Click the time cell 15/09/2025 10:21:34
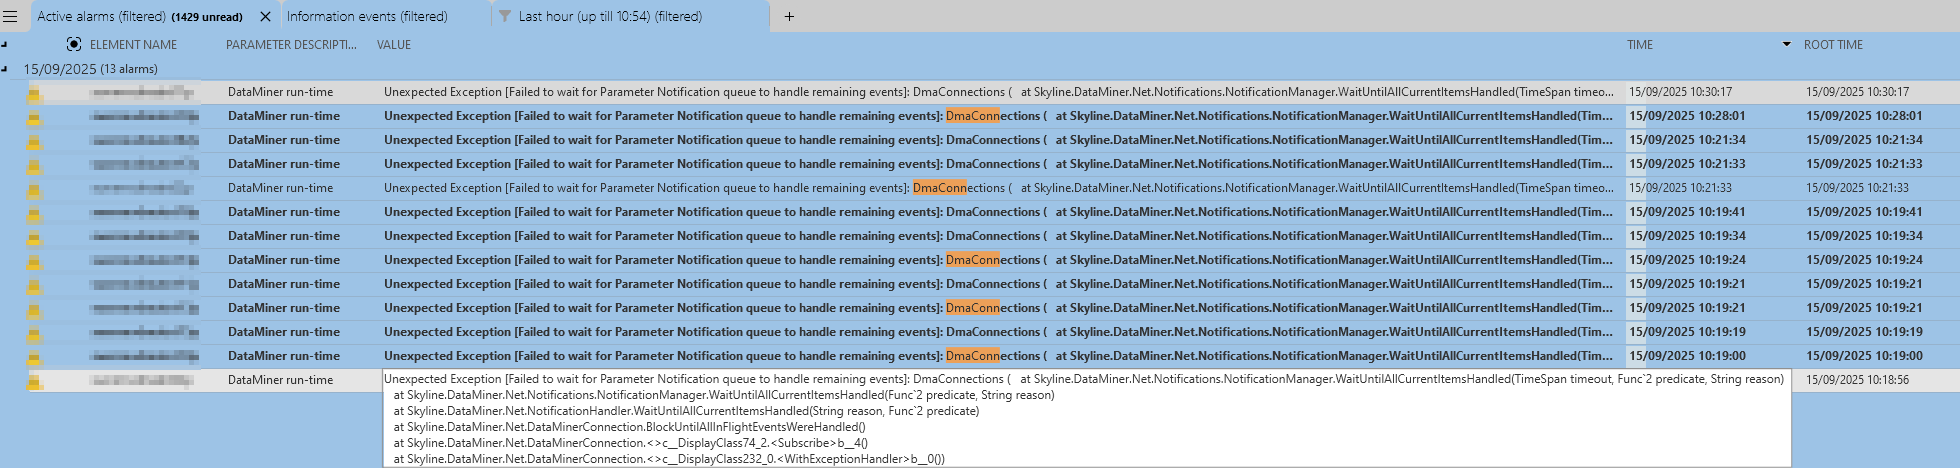 tap(1687, 140)
